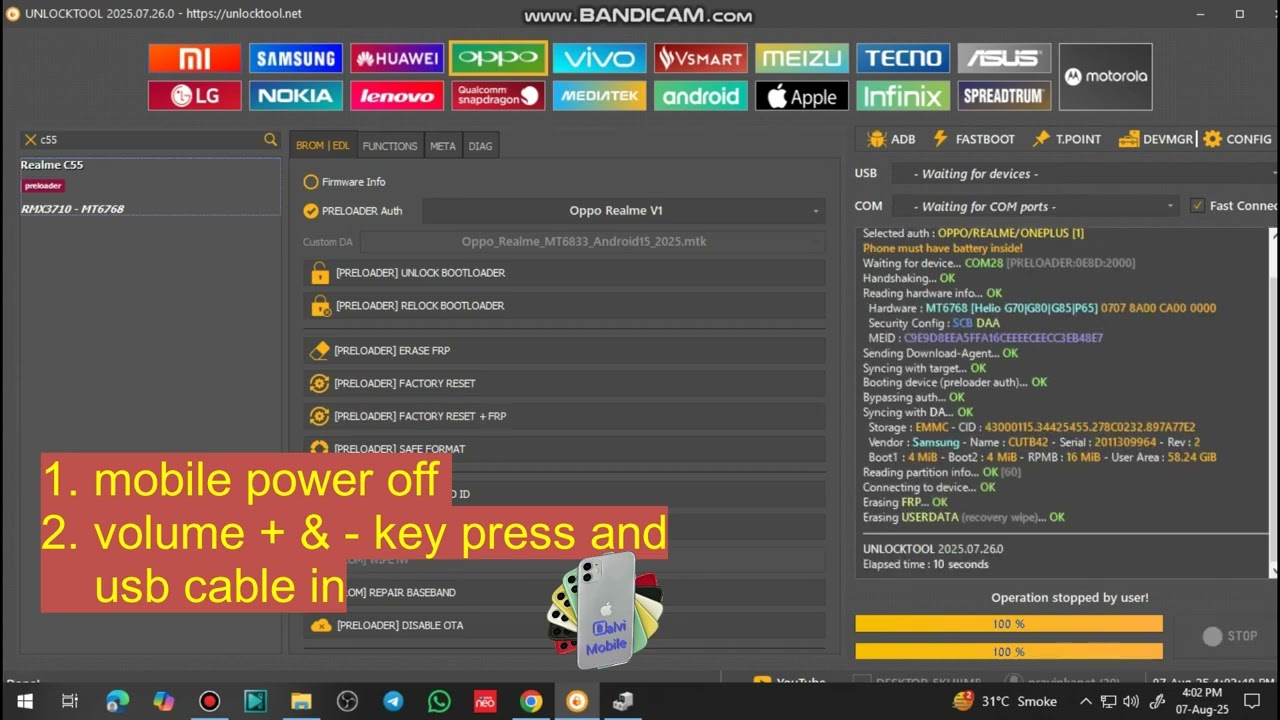Click PRELOADER DISABLE OTA button
Viewport: 1280px width, 720px height.
click(x=565, y=626)
